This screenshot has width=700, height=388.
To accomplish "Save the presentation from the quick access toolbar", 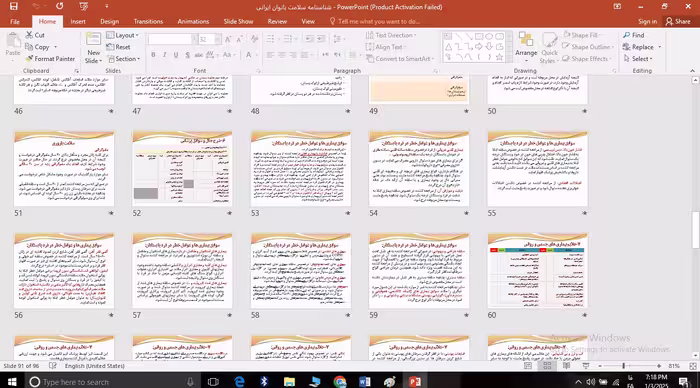I will click(x=14, y=6).
